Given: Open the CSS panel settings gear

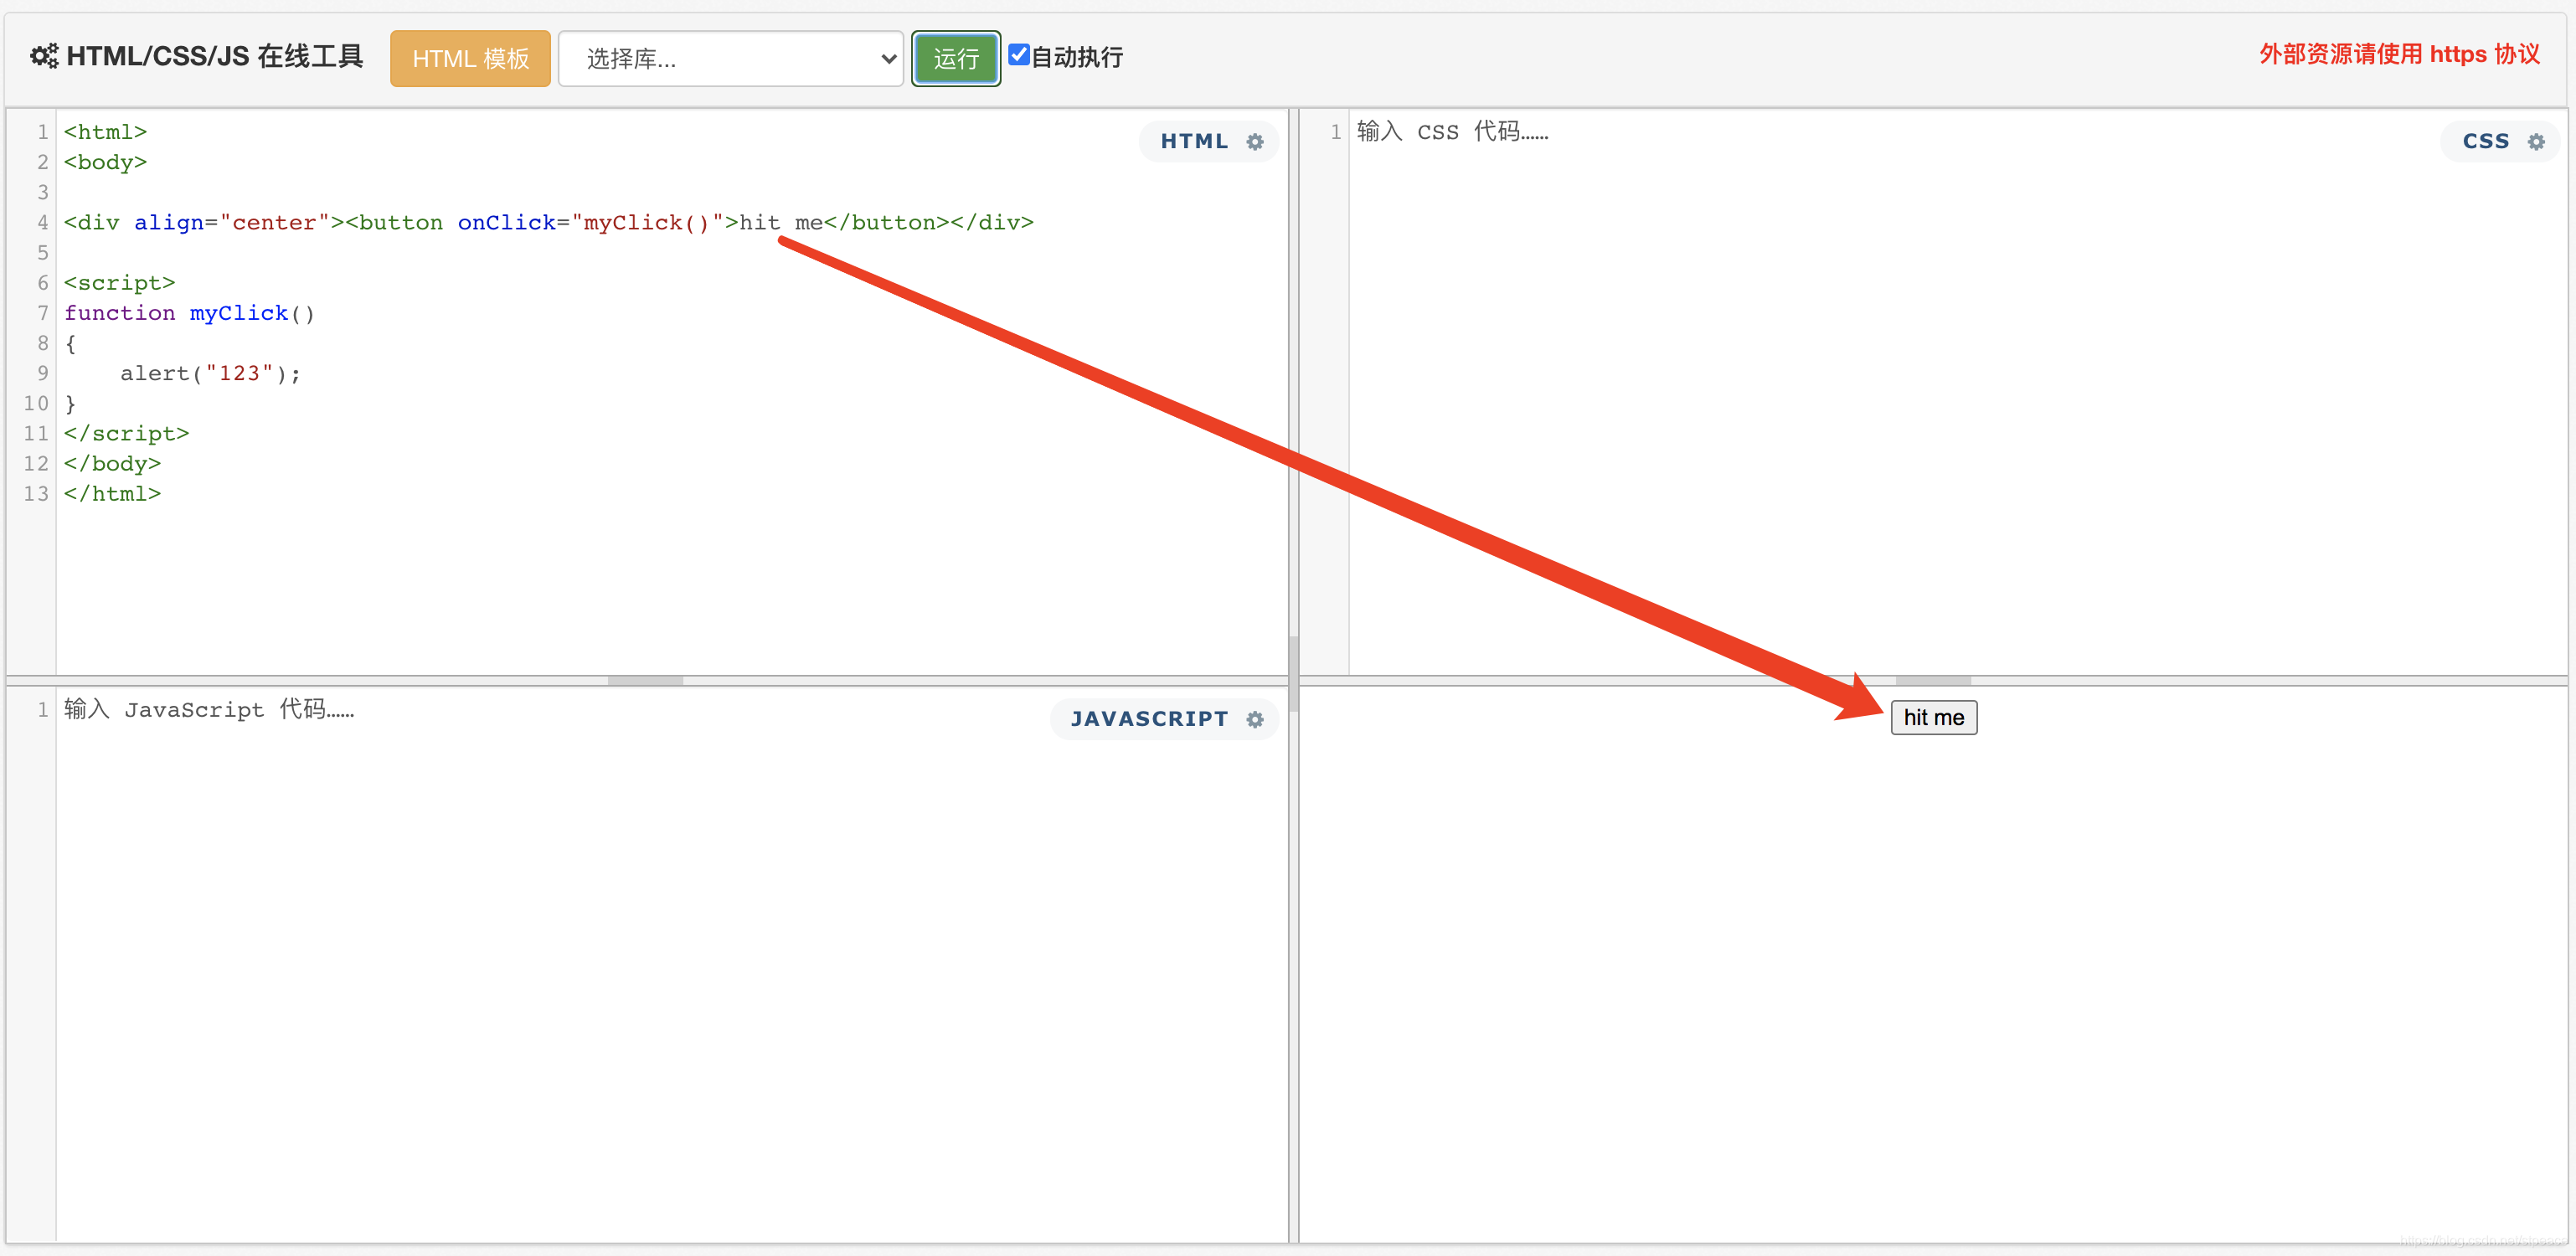Looking at the screenshot, I should [2536, 142].
